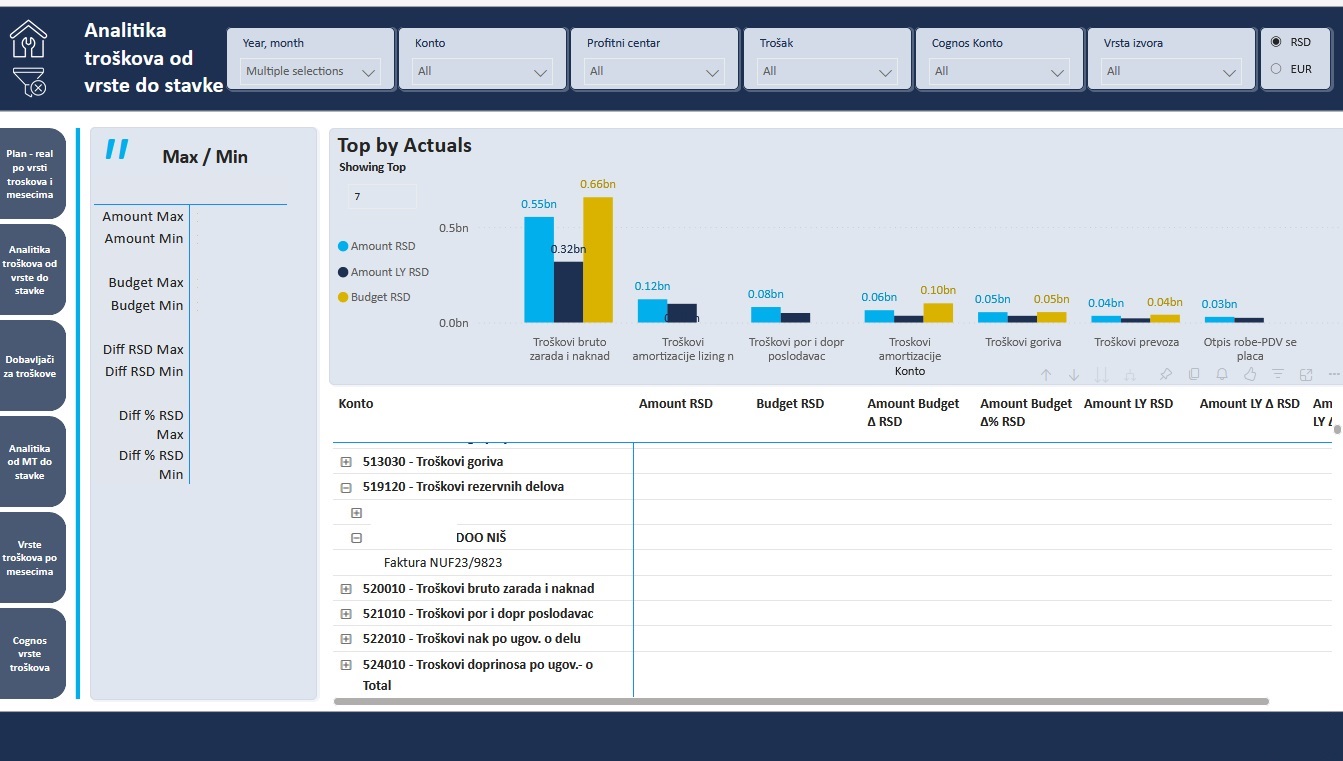Open the home icon with wrench
The height and width of the screenshot is (761, 1343).
[x=28, y=38]
